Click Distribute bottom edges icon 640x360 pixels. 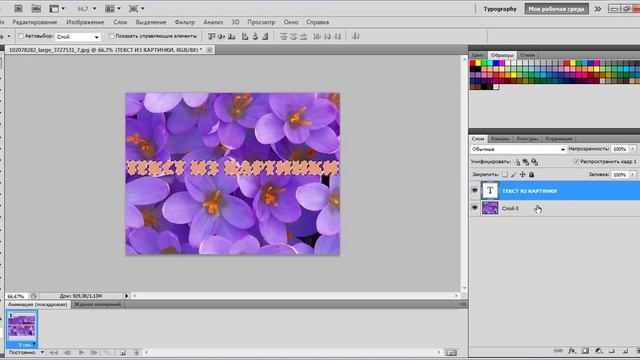click(303, 36)
